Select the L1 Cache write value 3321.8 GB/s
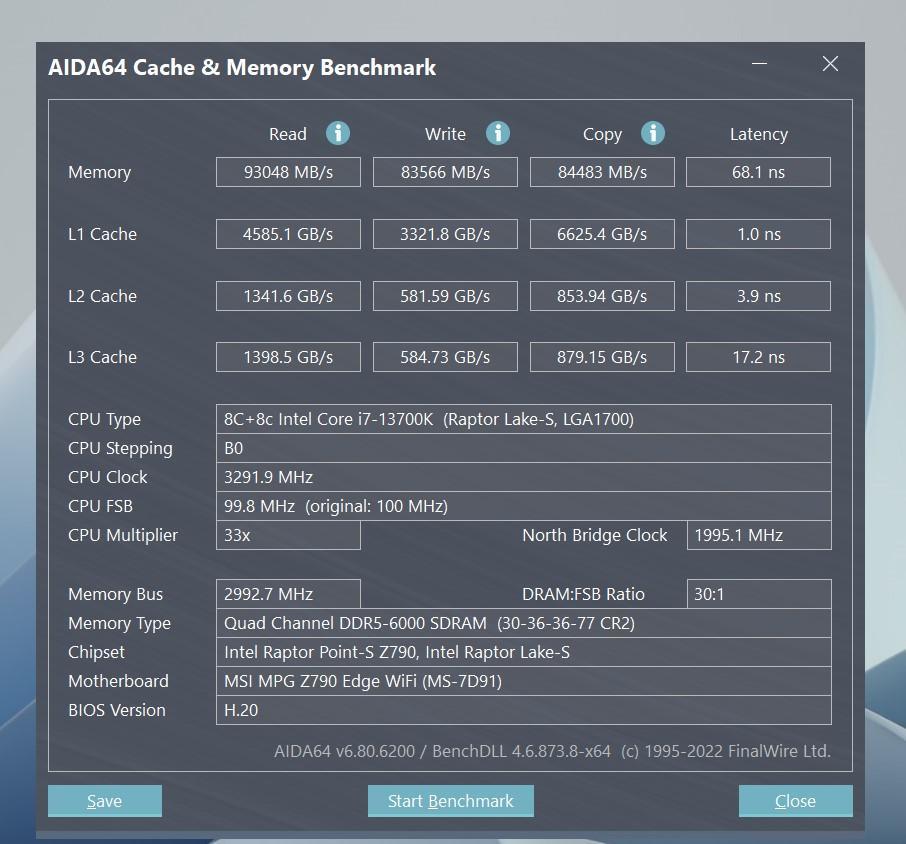 tap(445, 234)
